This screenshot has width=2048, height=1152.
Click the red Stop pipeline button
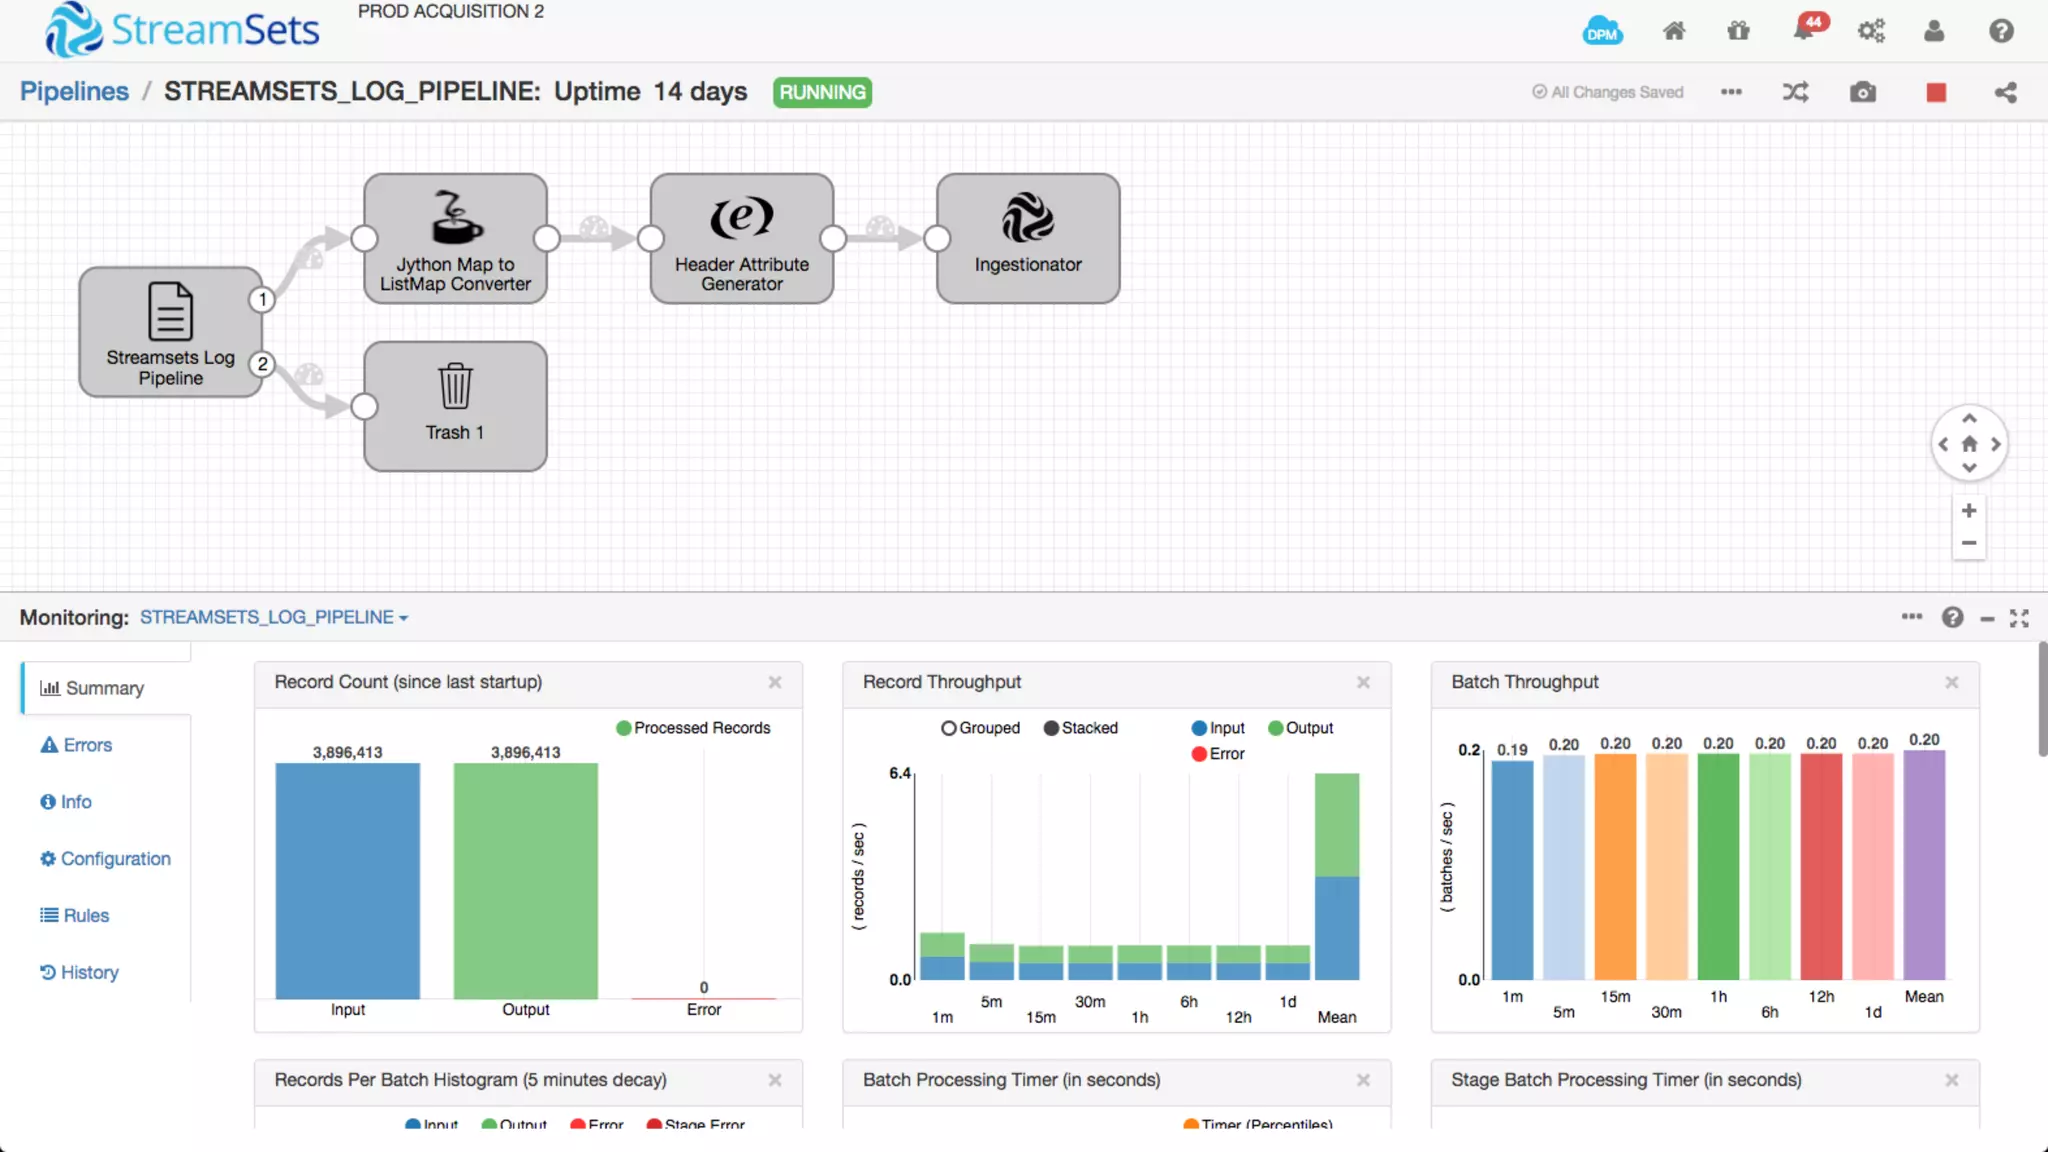[1936, 92]
